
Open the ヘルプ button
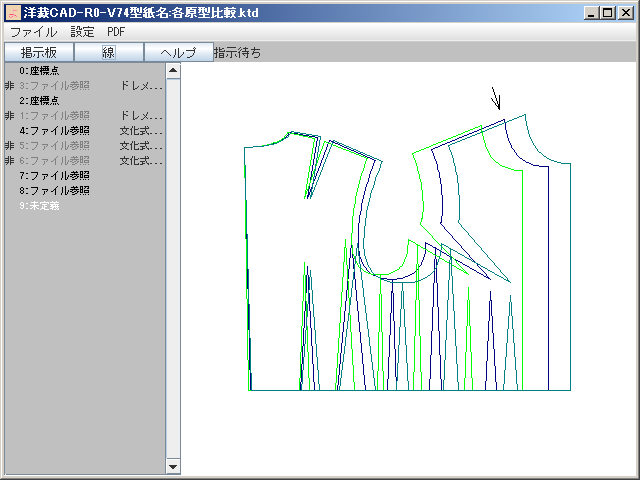point(179,52)
